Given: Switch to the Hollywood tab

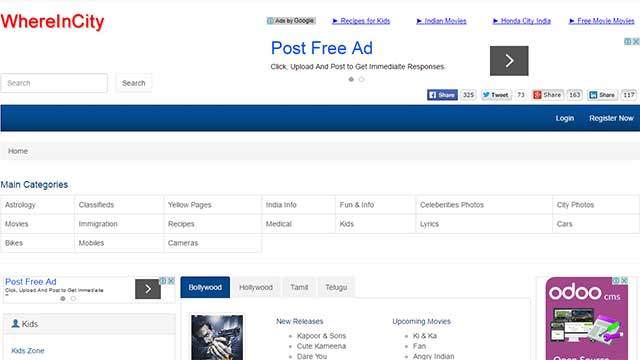Looking at the screenshot, I should point(256,287).
